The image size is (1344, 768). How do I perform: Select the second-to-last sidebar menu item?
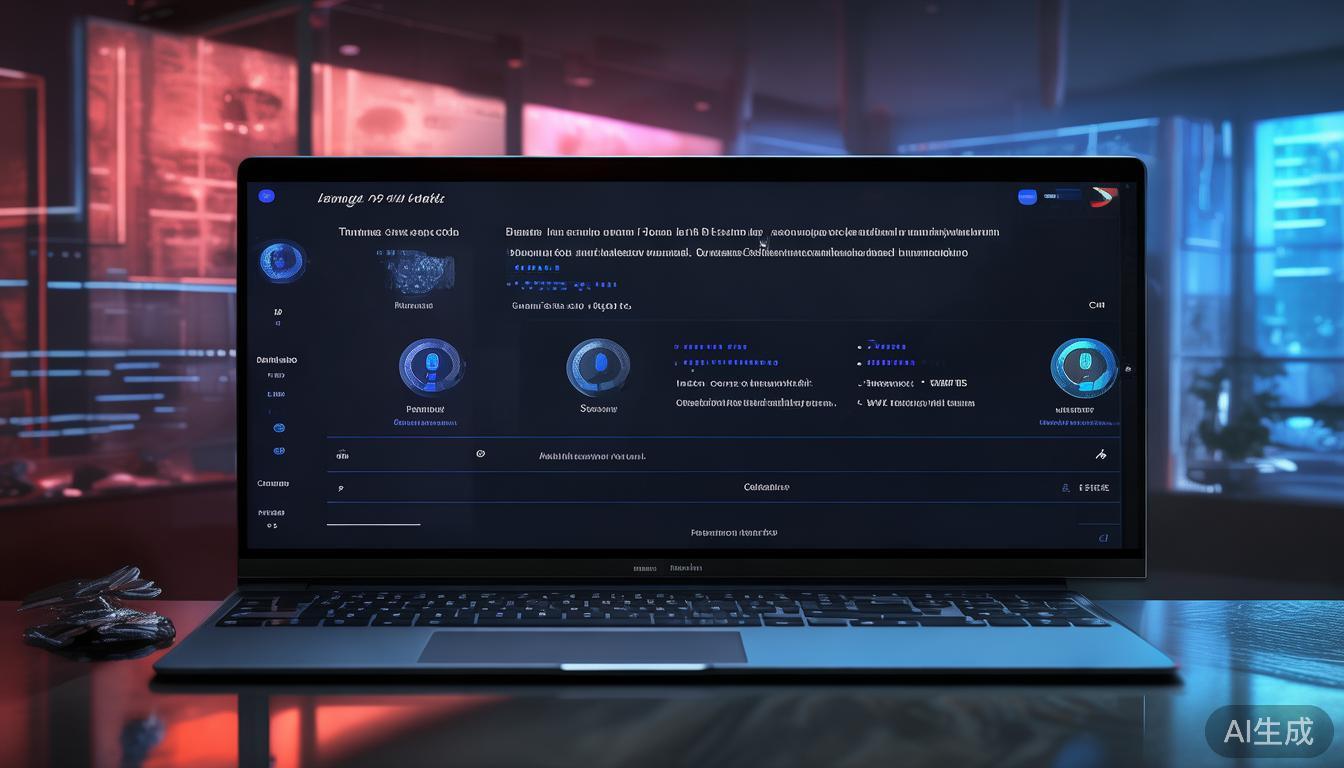click(273, 483)
